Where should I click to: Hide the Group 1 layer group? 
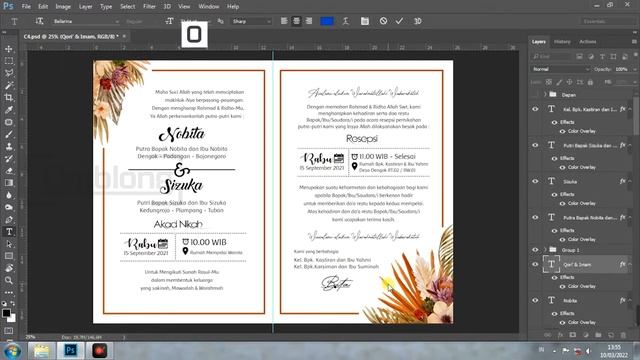[x=535, y=249]
